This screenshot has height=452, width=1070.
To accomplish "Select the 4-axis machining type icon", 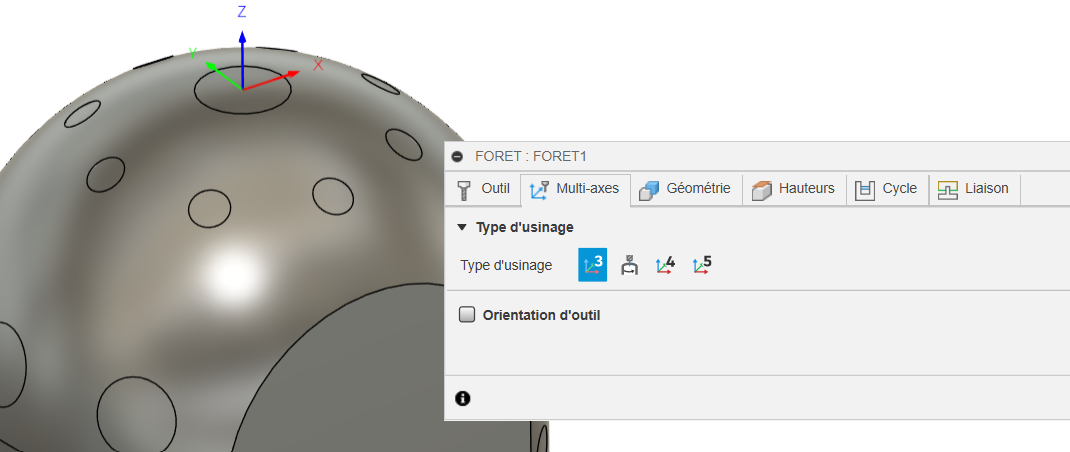I will tap(665, 265).
